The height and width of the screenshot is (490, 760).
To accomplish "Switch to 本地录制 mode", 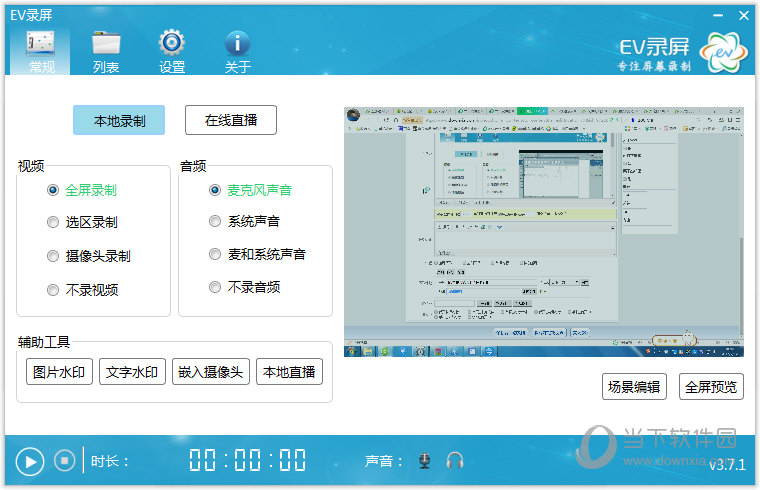I will 119,120.
